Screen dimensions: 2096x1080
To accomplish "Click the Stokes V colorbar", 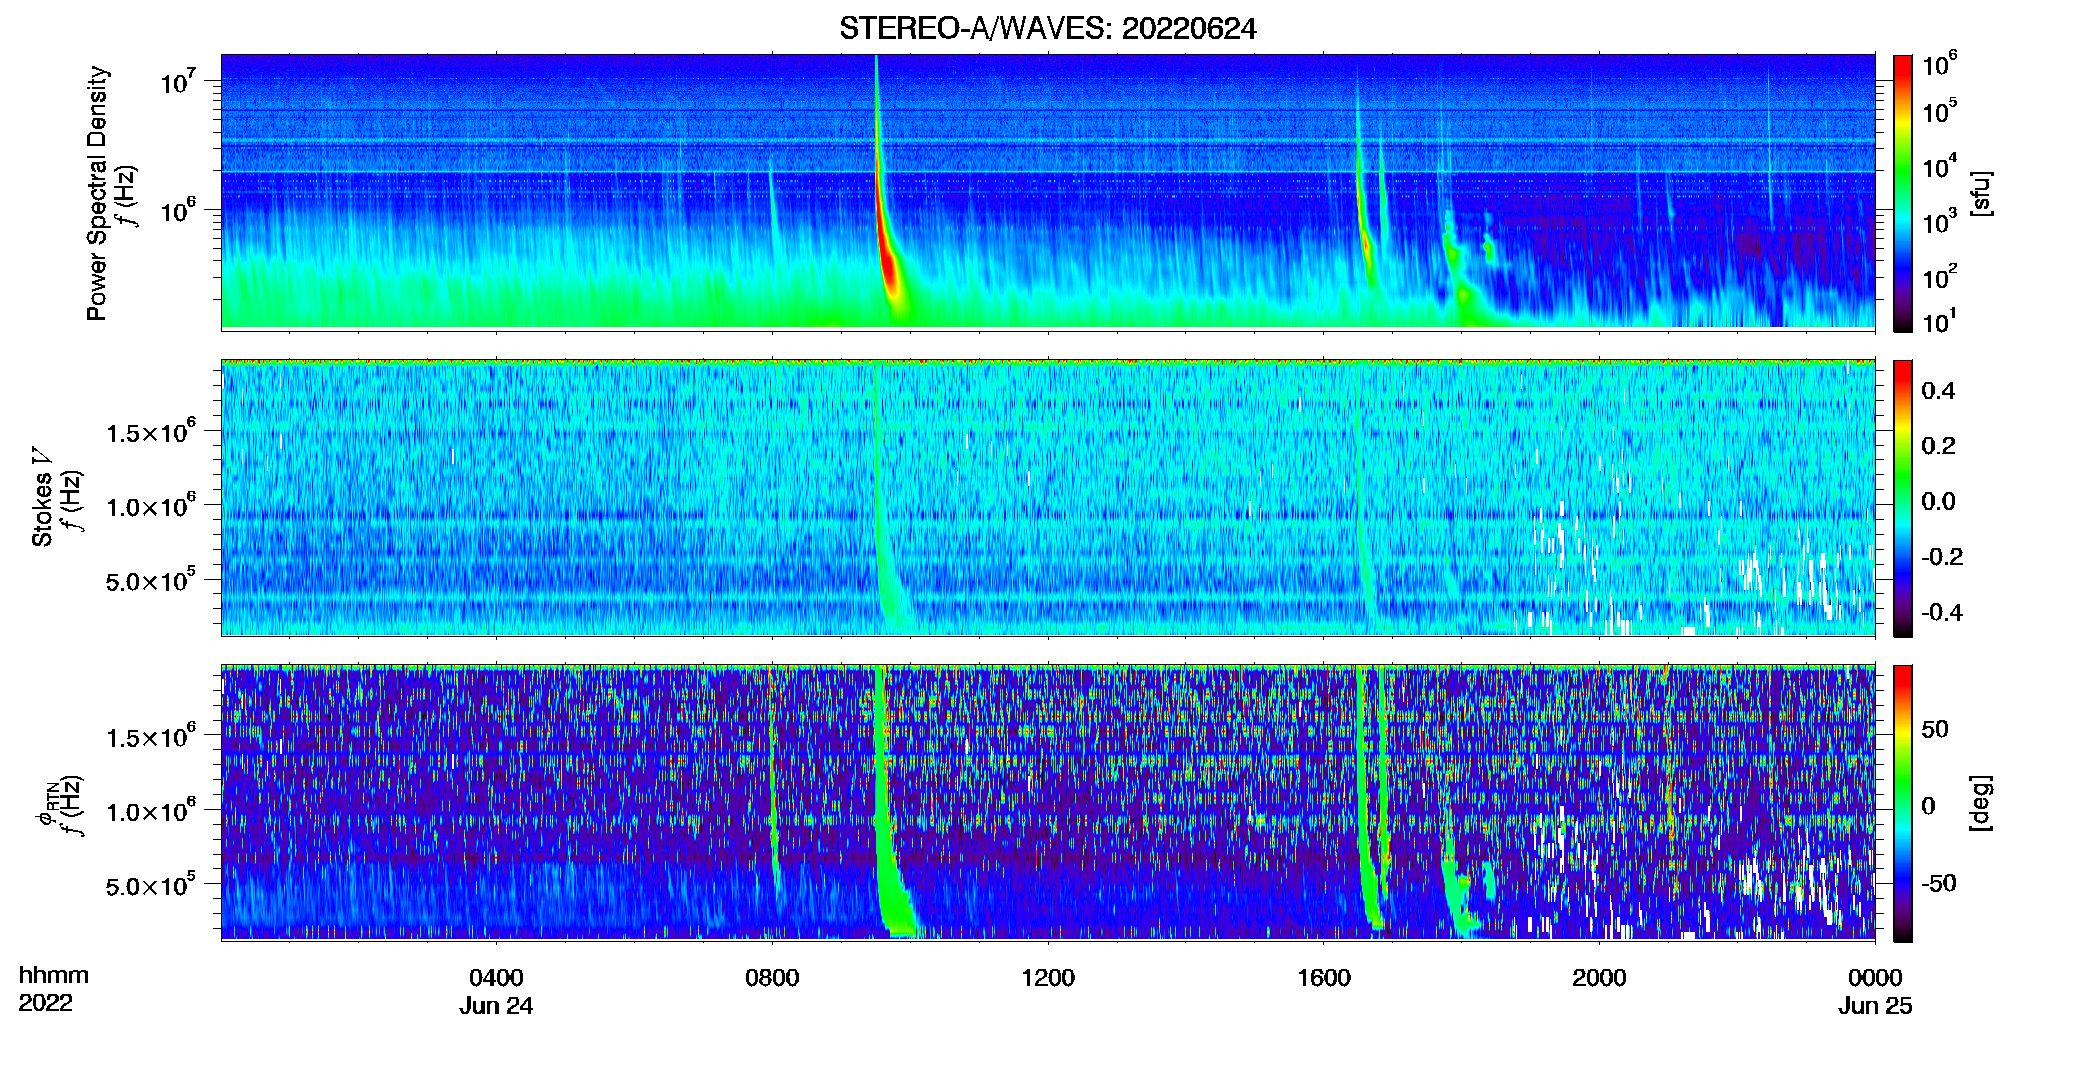I will (x=1903, y=498).
